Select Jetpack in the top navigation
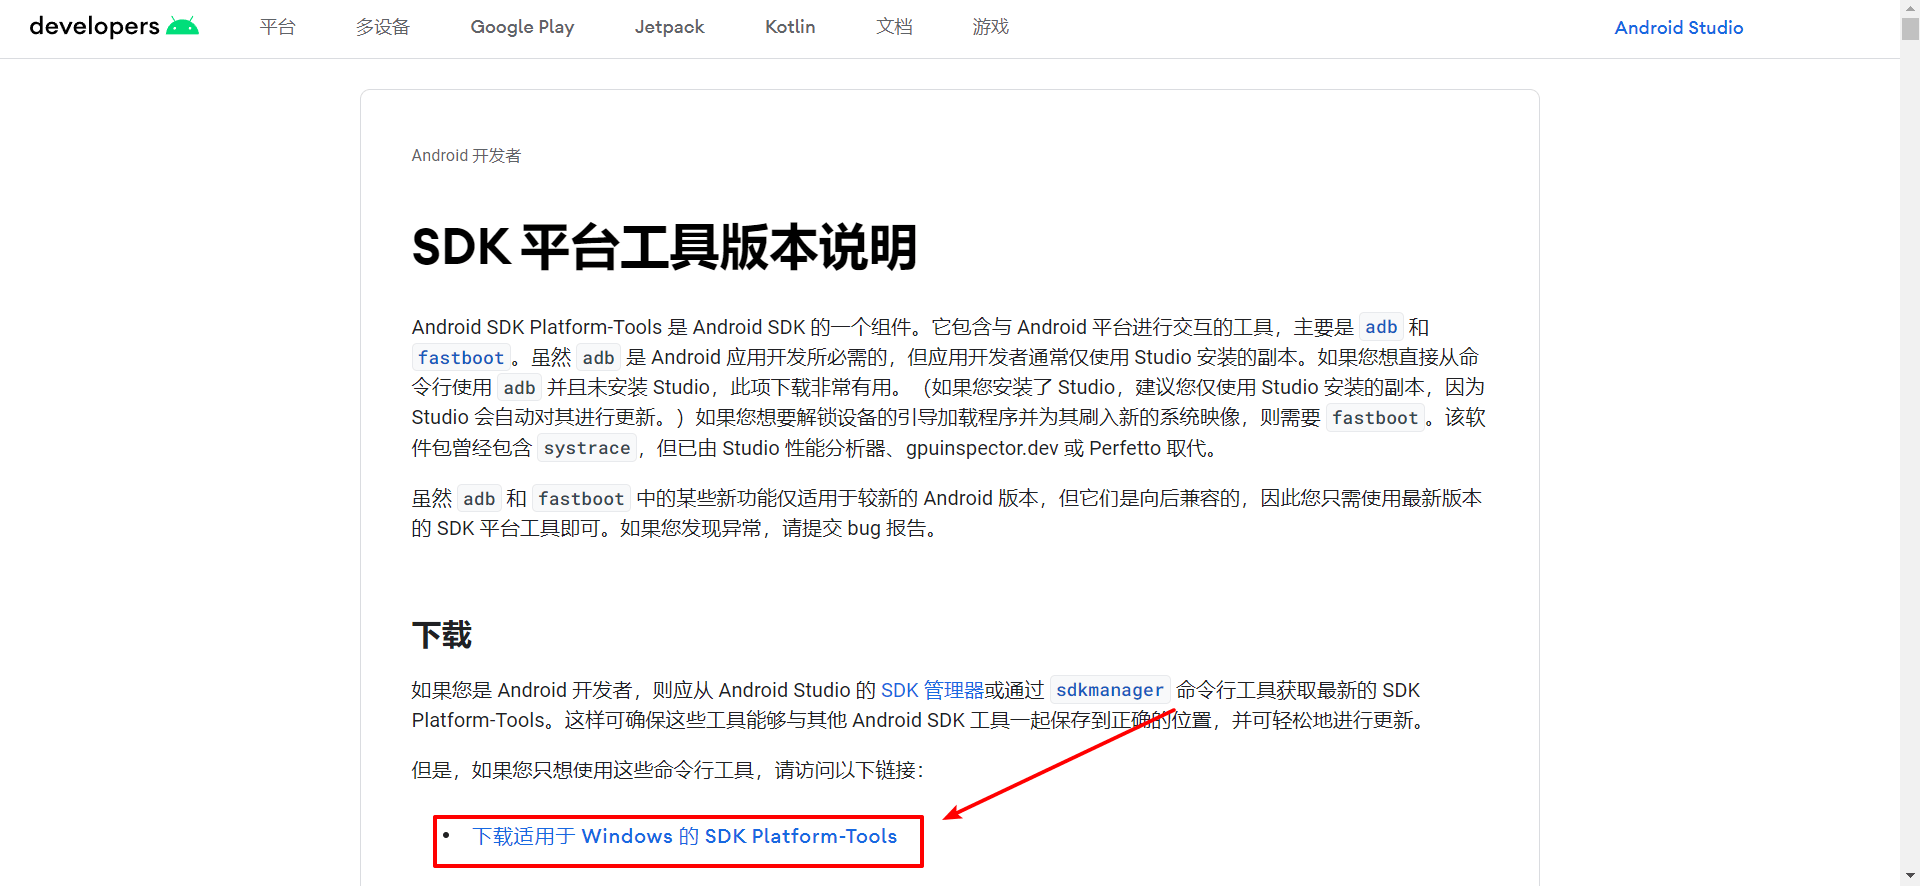This screenshot has width=1920, height=886. pos(669,27)
